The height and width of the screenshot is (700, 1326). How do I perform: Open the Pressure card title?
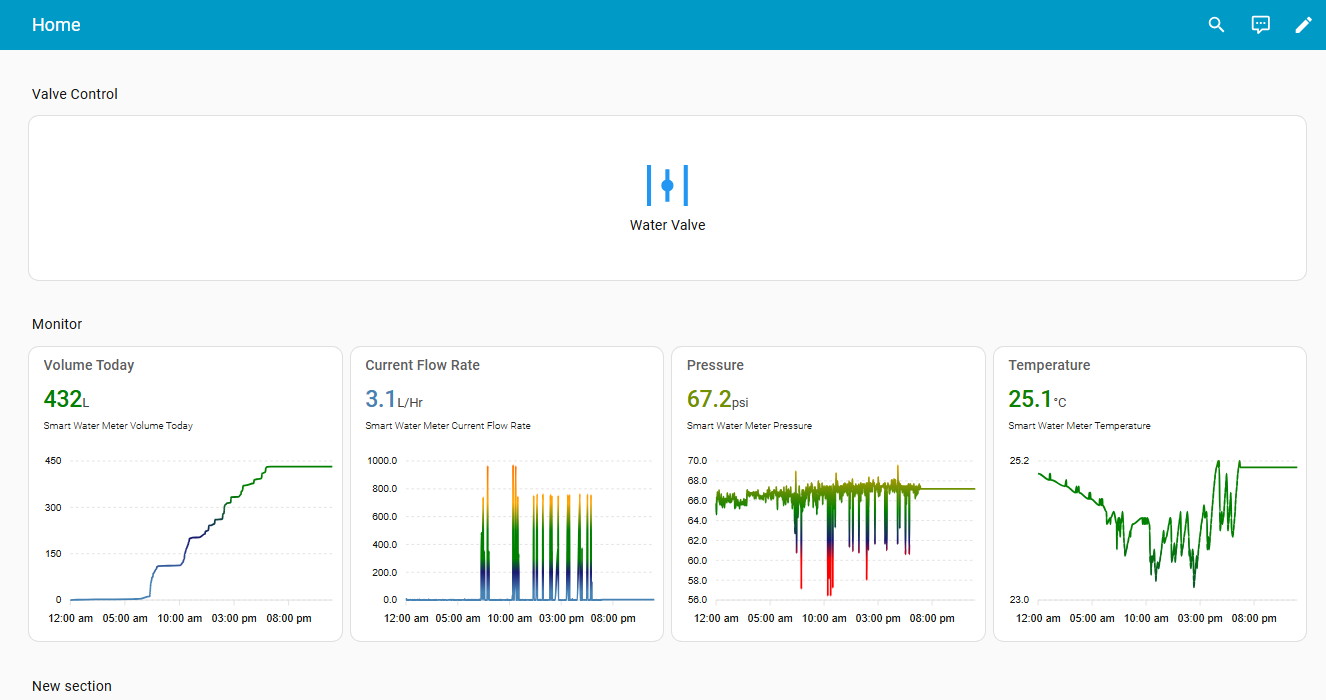pos(715,365)
